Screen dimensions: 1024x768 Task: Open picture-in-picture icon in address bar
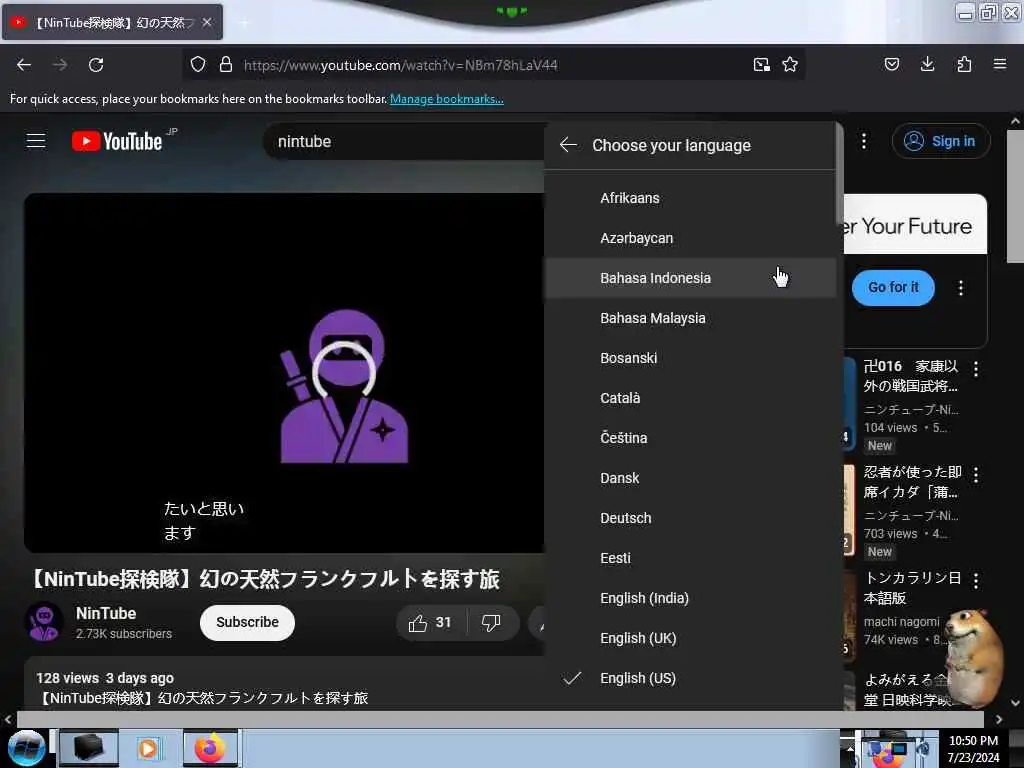[761, 64]
